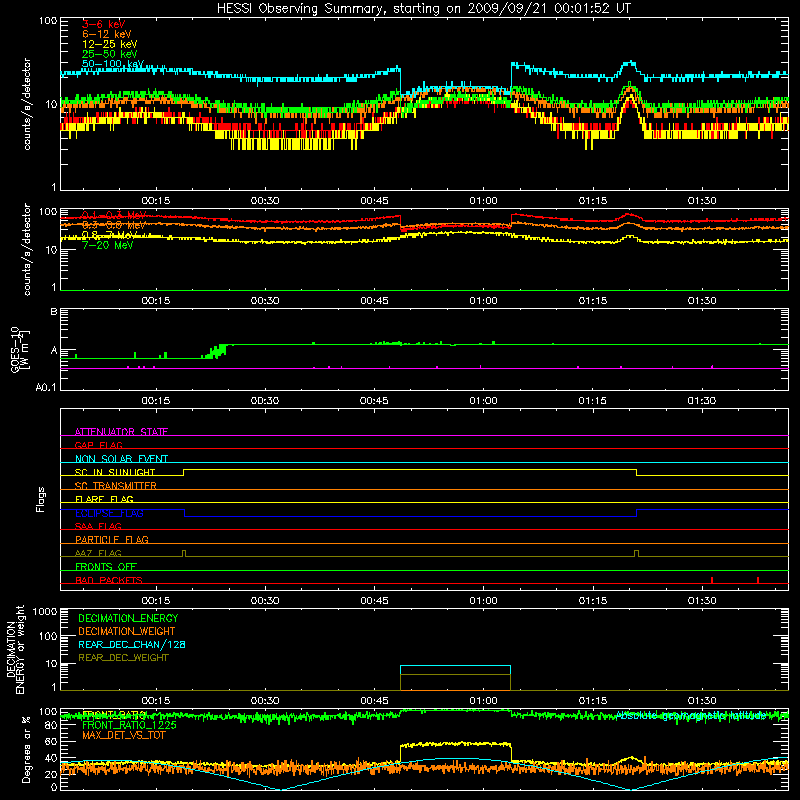Click the FRONTS_OFF flag label
The width and height of the screenshot is (800, 800).
(106, 566)
